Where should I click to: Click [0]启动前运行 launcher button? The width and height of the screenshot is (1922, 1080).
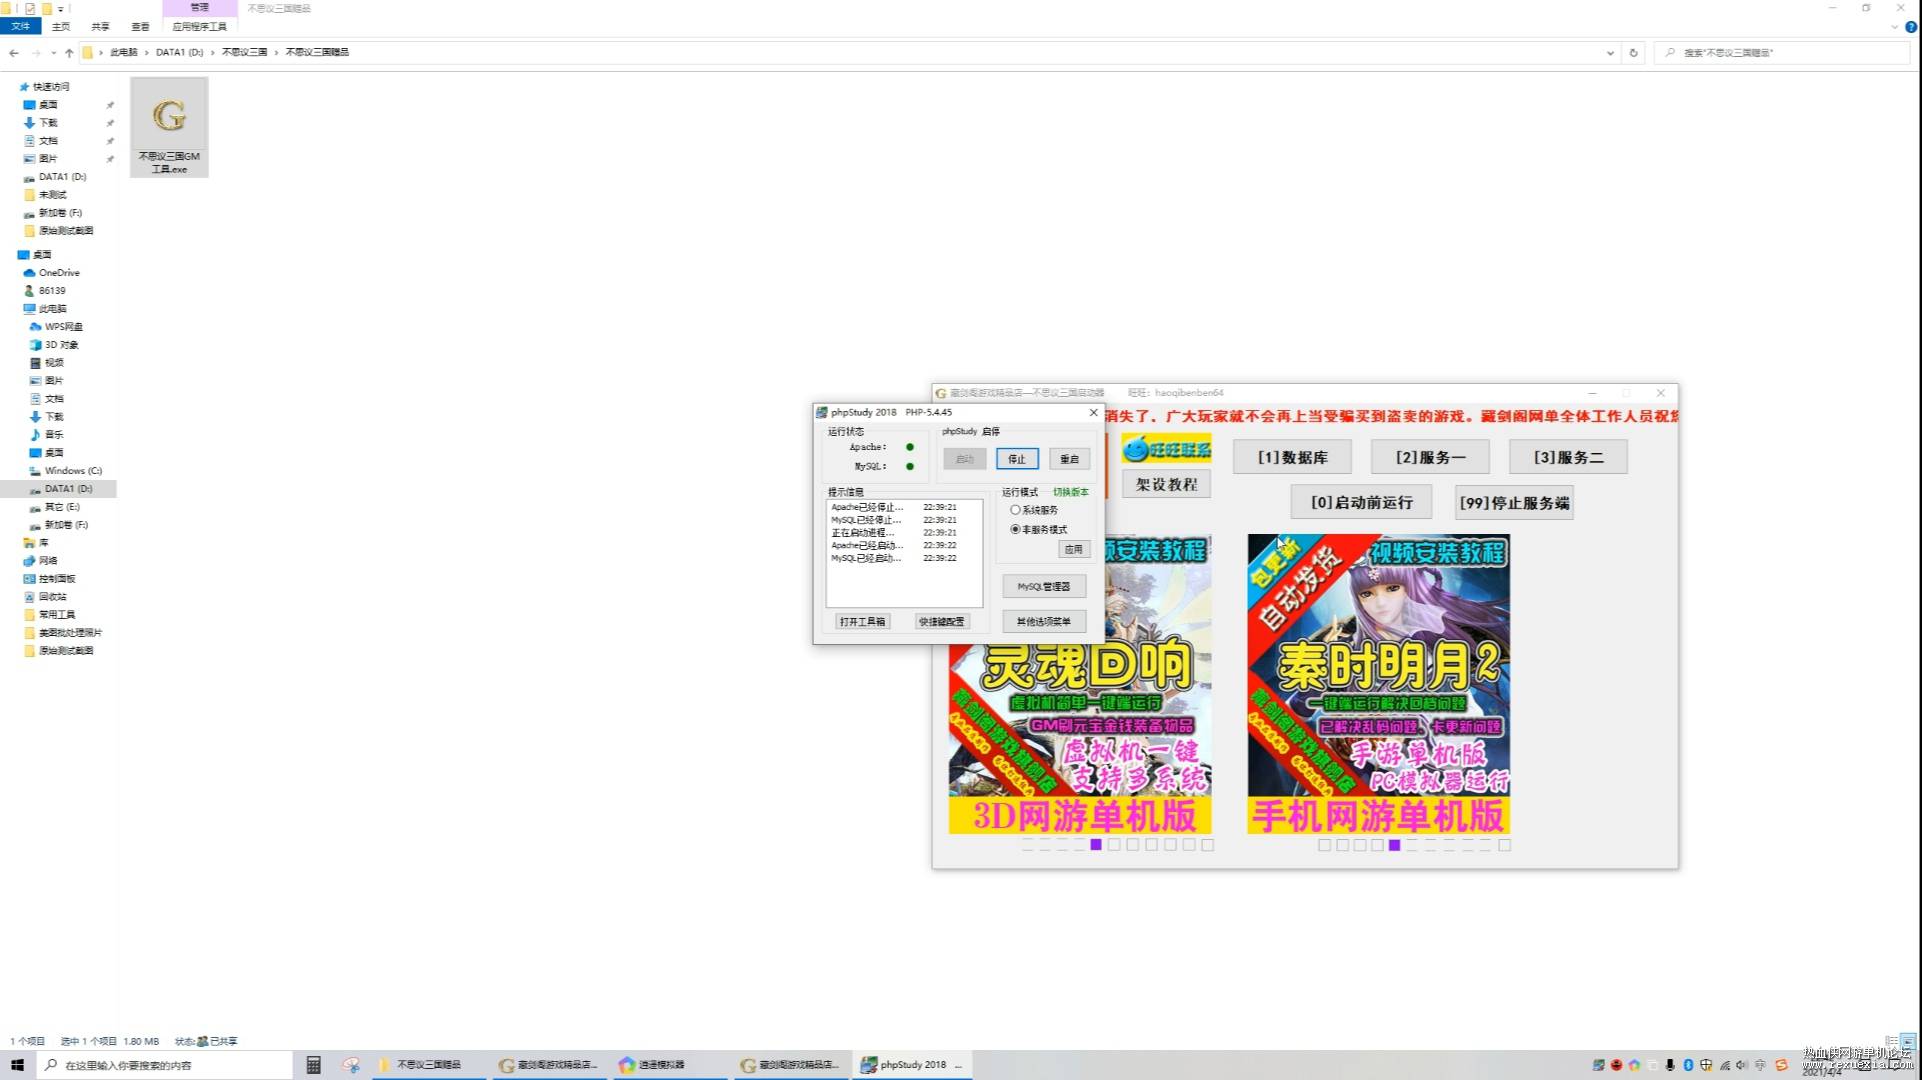(1362, 503)
